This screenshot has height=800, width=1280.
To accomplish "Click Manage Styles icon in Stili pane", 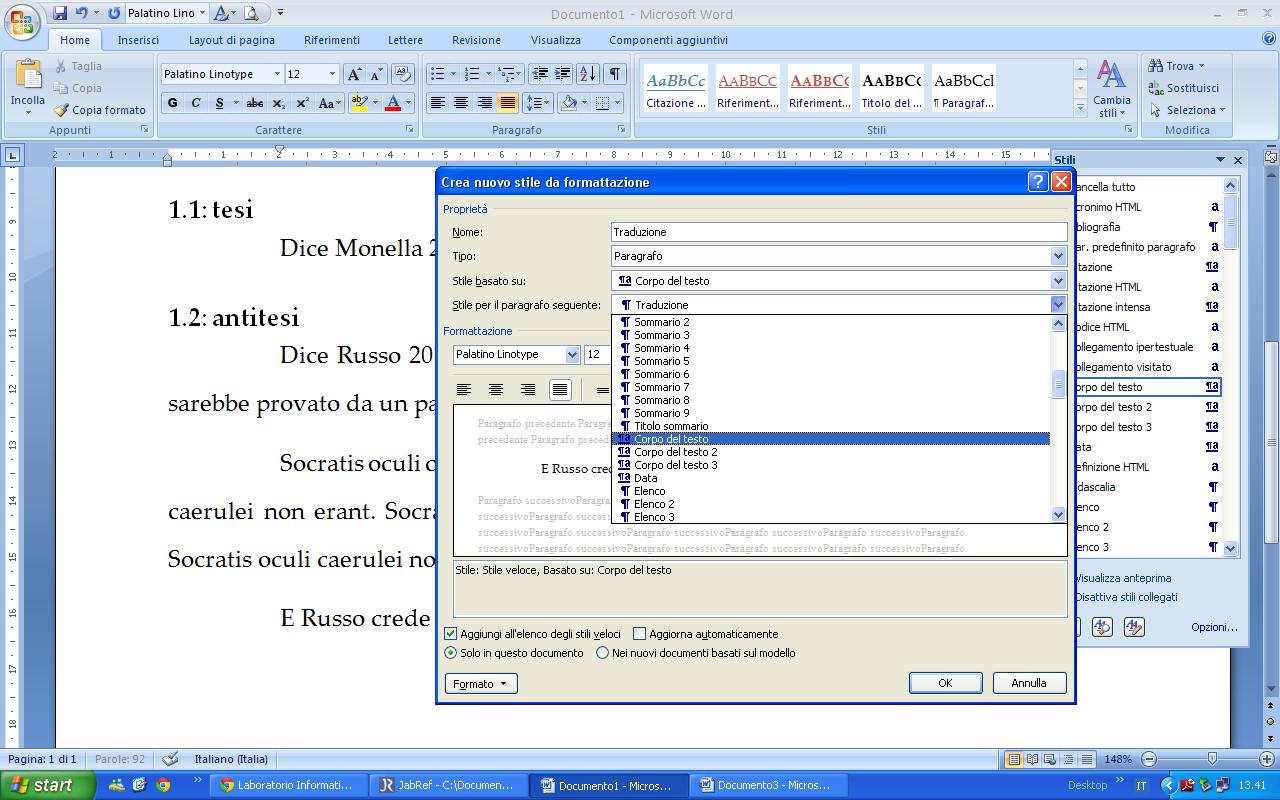I will pyautogui.click(x=1133, y=627).
